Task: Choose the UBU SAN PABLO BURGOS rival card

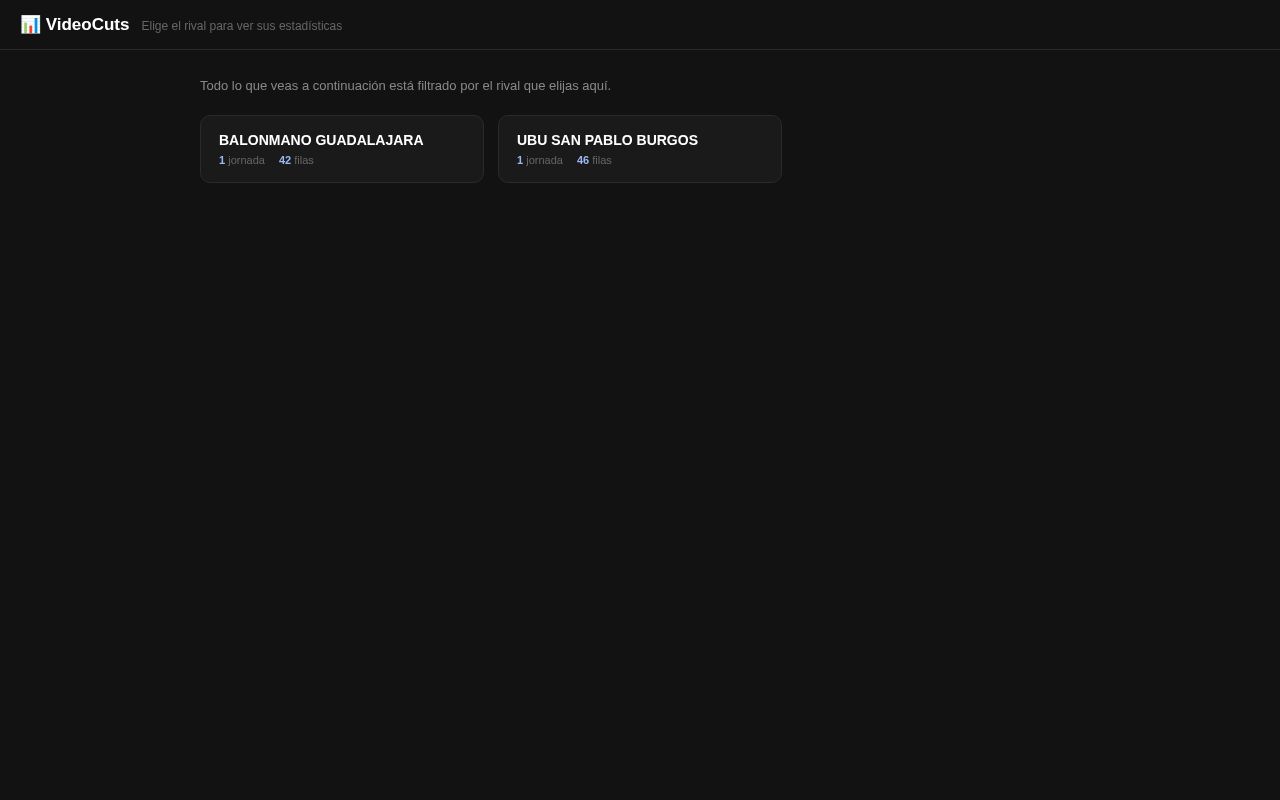Action: (640, 149)
